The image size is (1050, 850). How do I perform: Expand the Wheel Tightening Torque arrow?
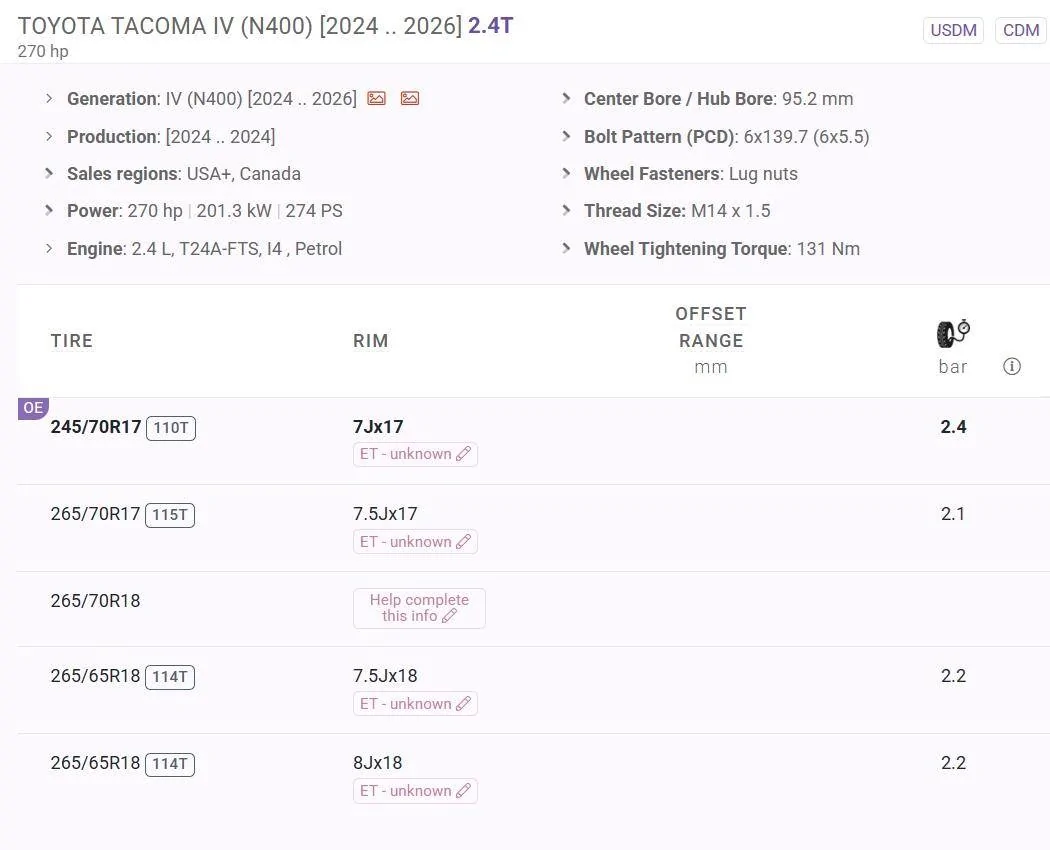(566, 248)
